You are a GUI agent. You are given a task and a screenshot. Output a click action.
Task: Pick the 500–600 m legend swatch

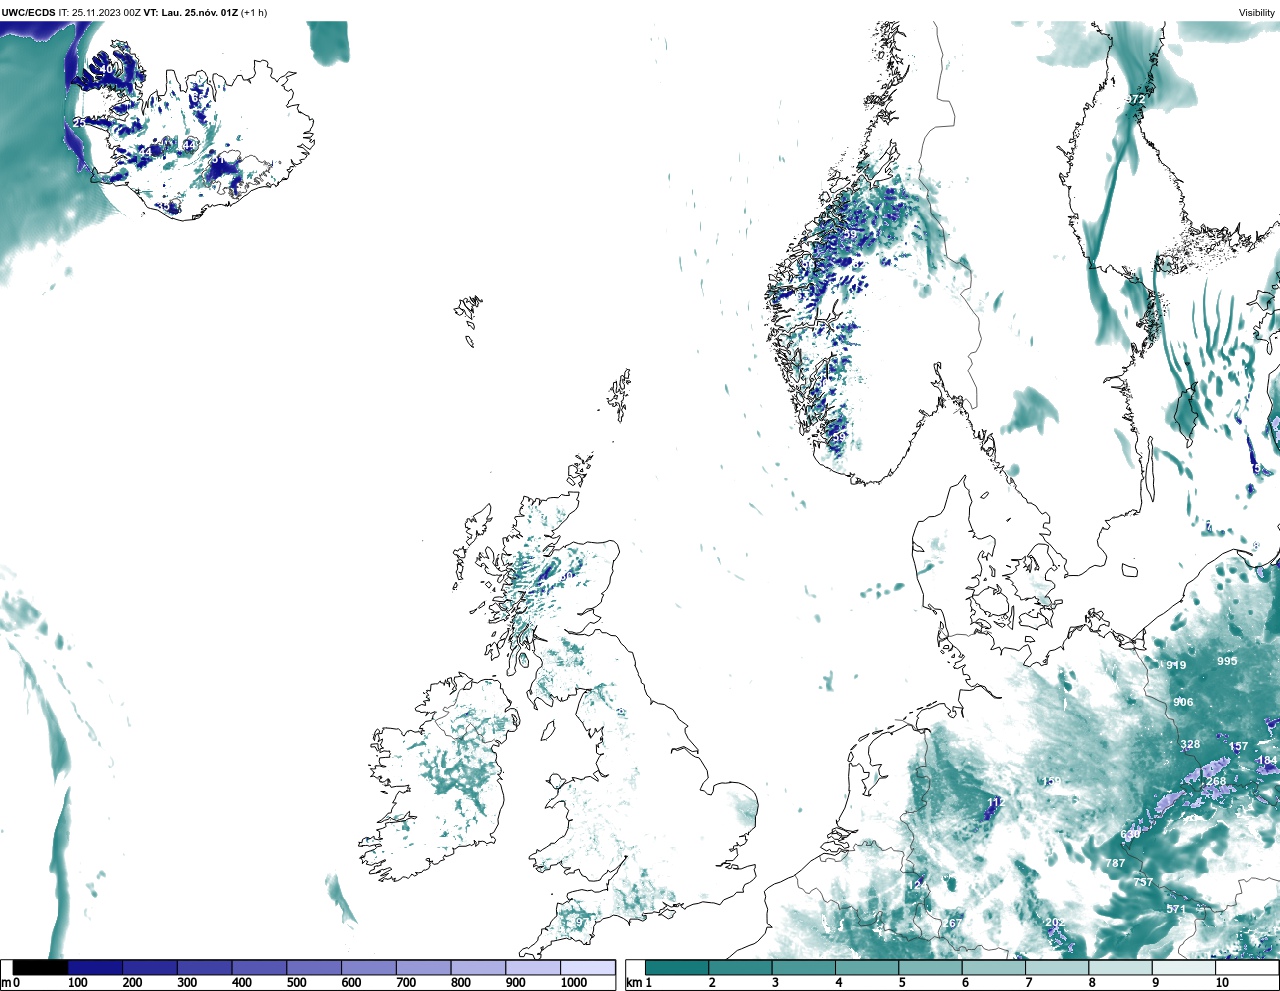point(314,968)
